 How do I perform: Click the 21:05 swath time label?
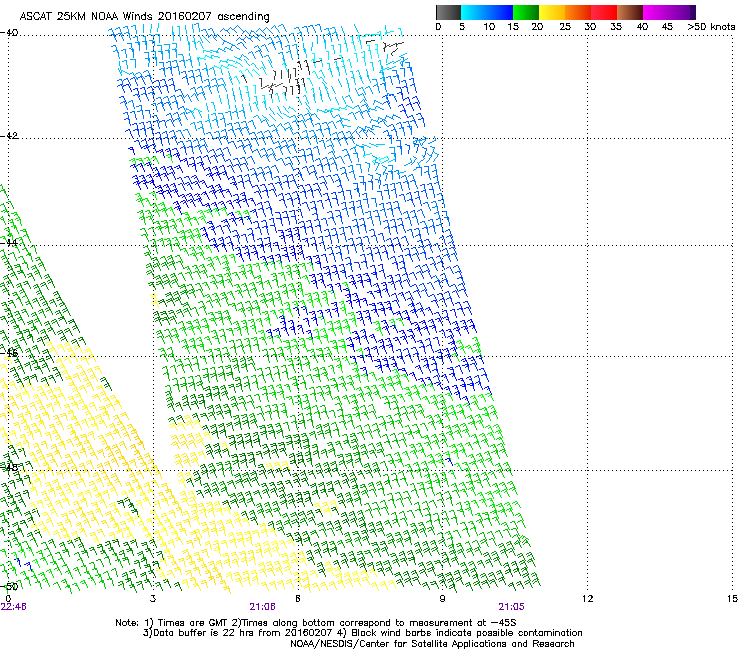coord(511,607)
